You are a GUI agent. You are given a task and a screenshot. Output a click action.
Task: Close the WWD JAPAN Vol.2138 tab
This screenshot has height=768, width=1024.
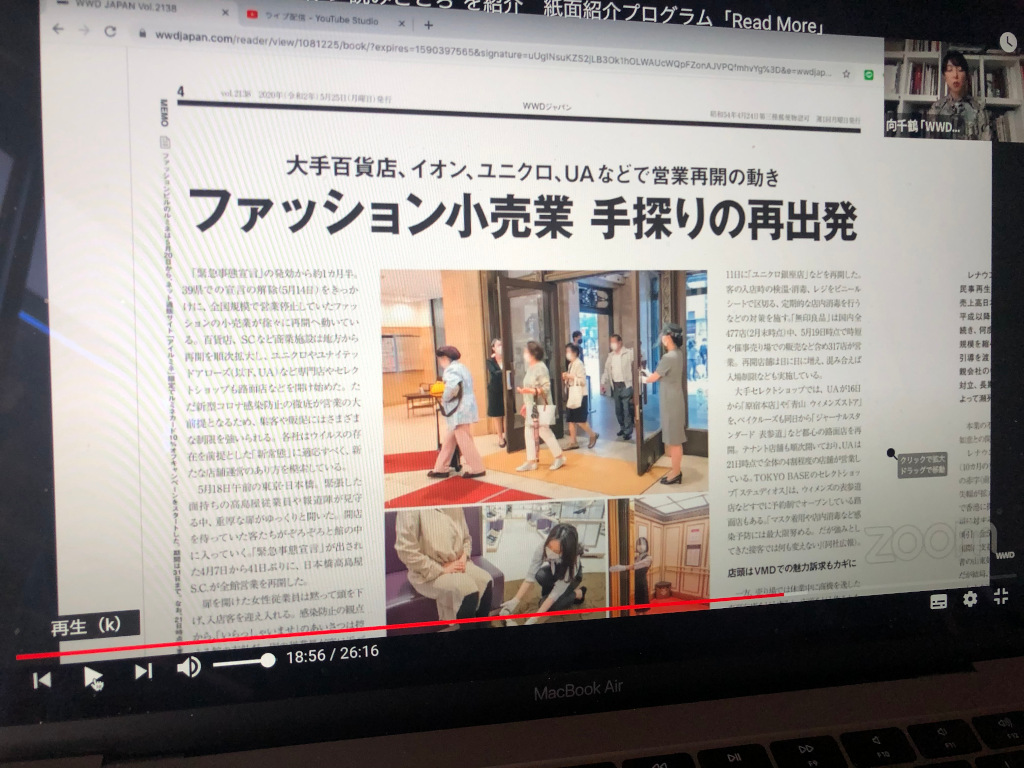pyautogui.click(x=225, y=12)
